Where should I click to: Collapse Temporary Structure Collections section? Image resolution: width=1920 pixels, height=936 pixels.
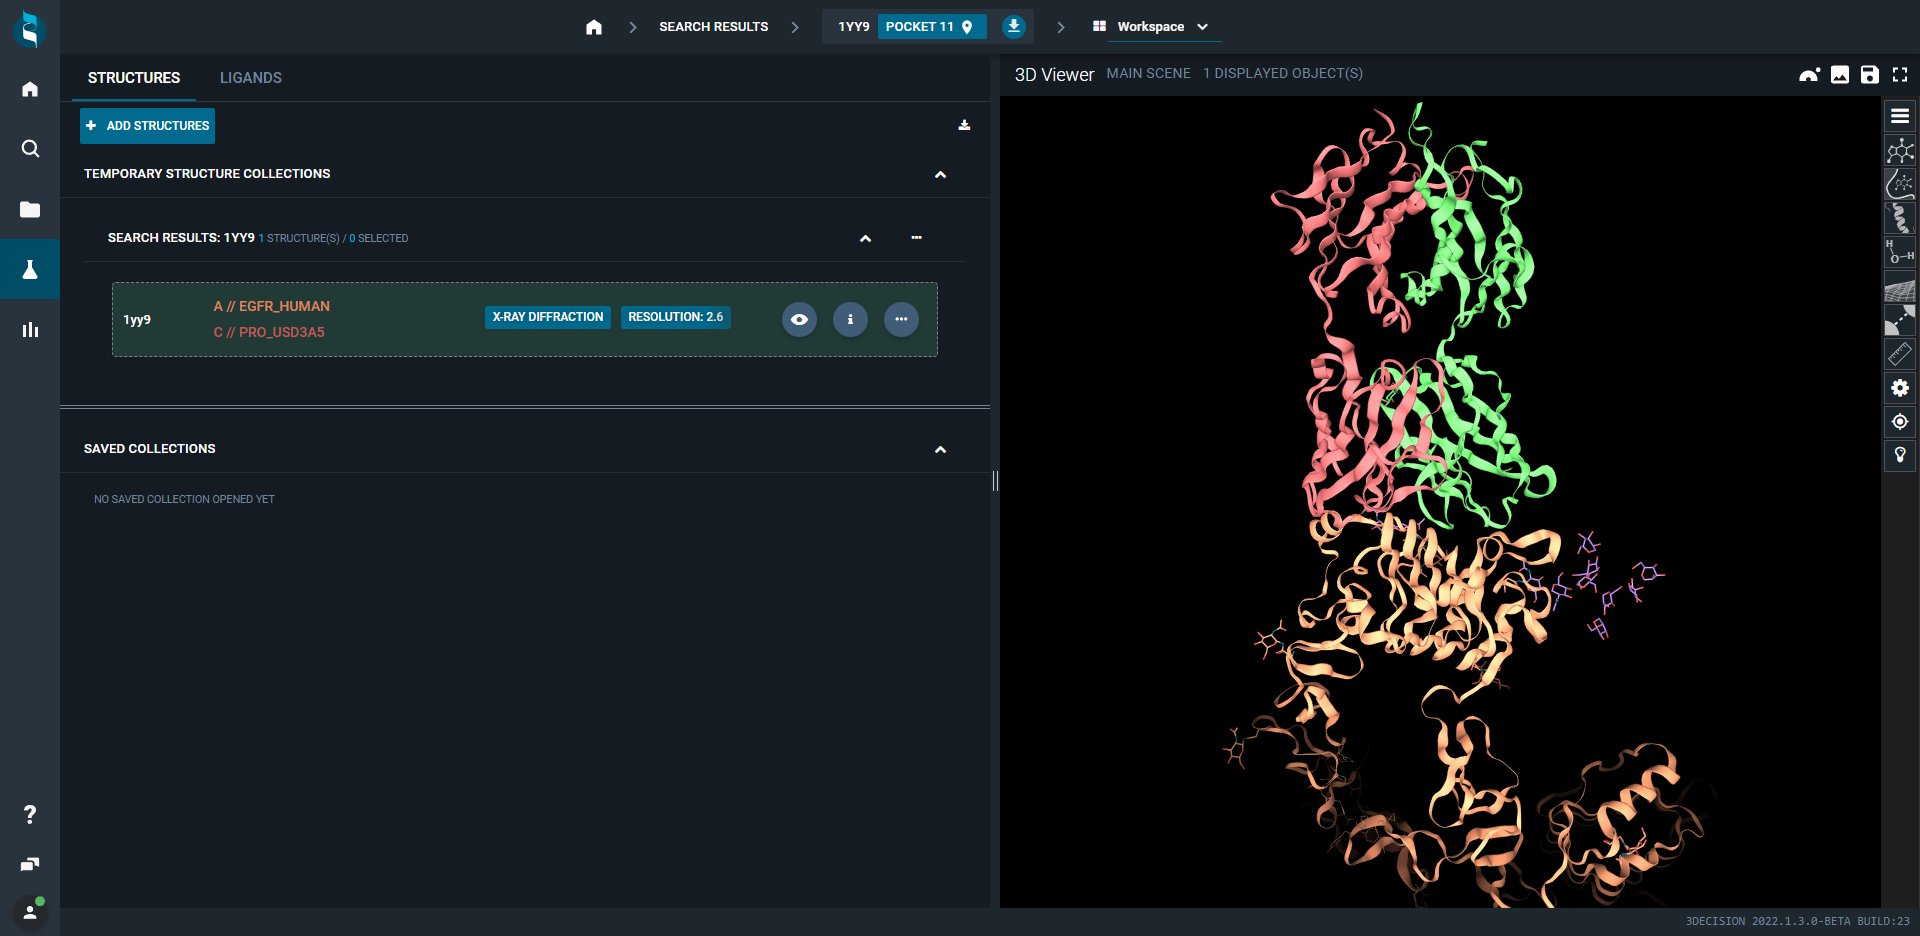940,175
